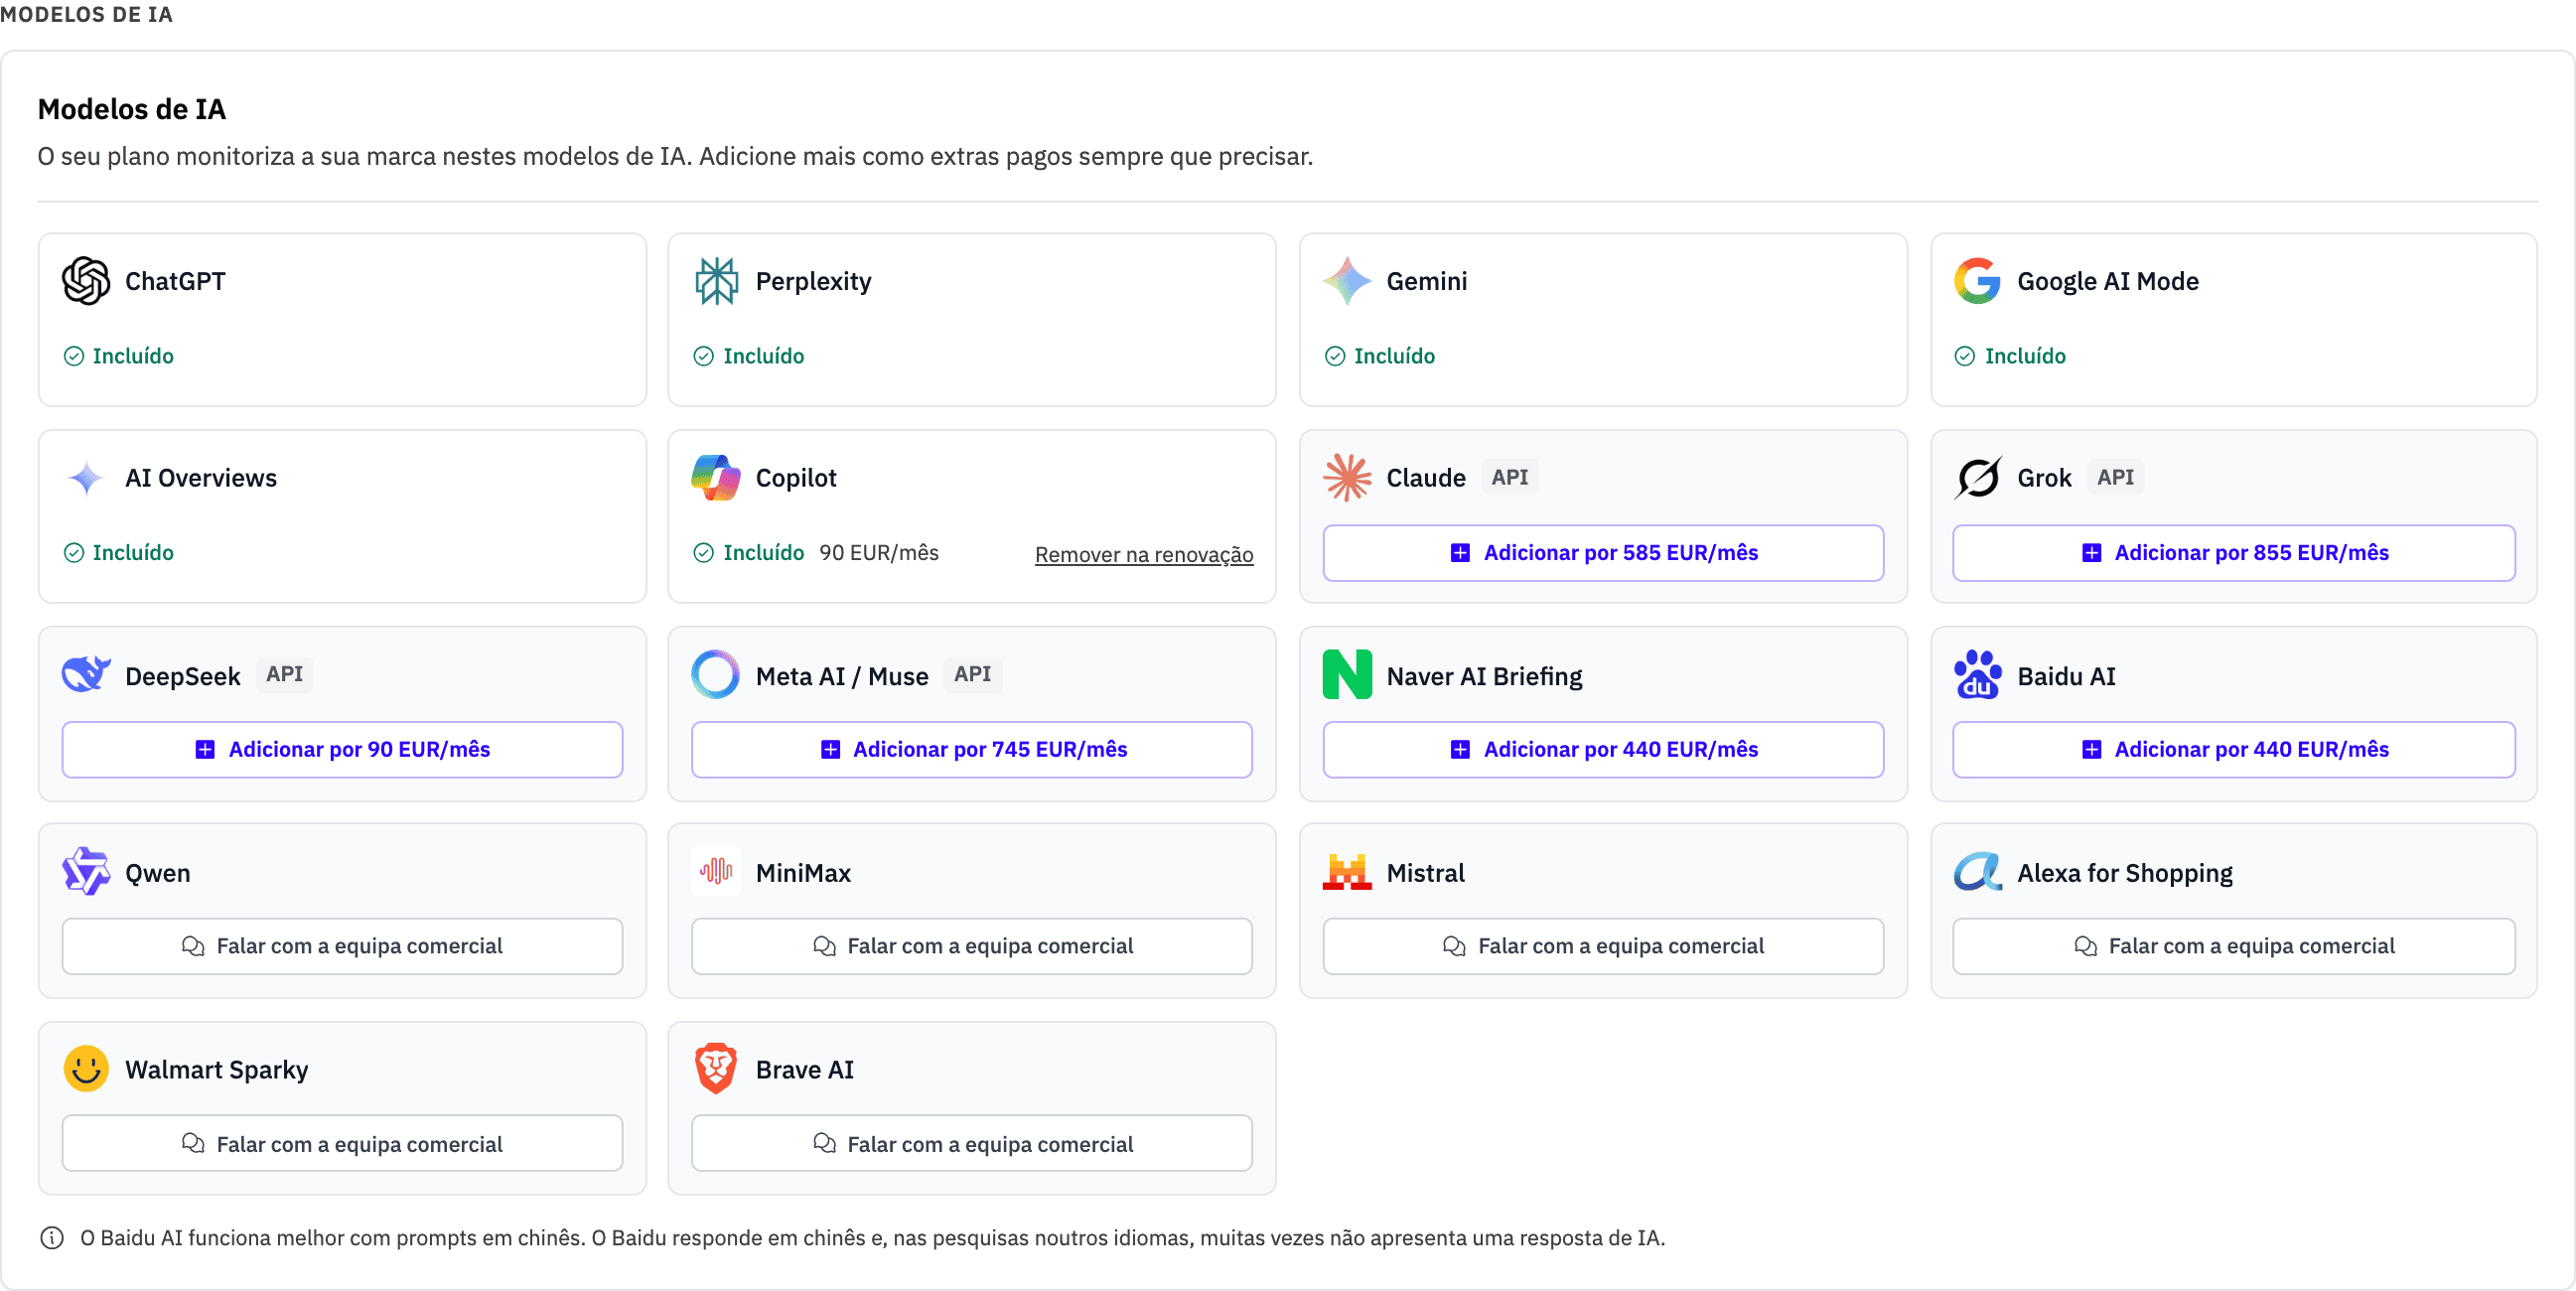
Task: Click the Qwen logo icon
Action: [86, 872]
